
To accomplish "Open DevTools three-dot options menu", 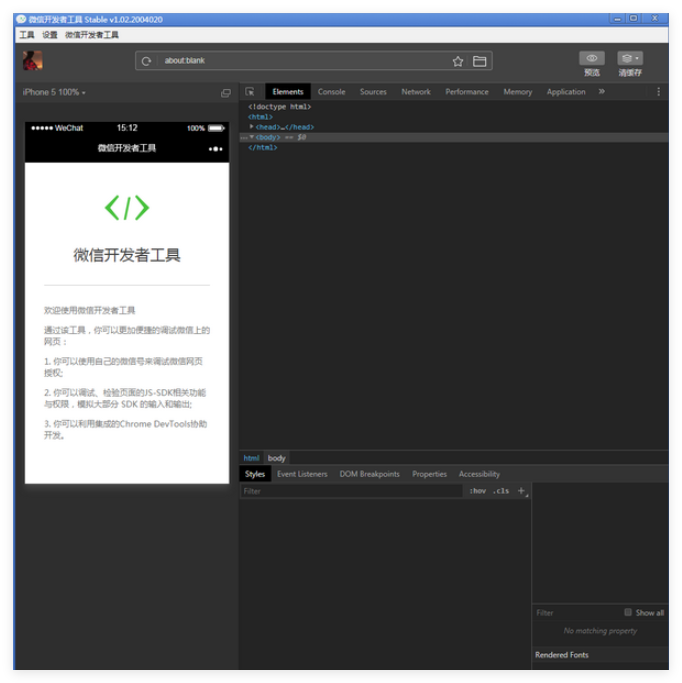I will [x=658, y=91].
